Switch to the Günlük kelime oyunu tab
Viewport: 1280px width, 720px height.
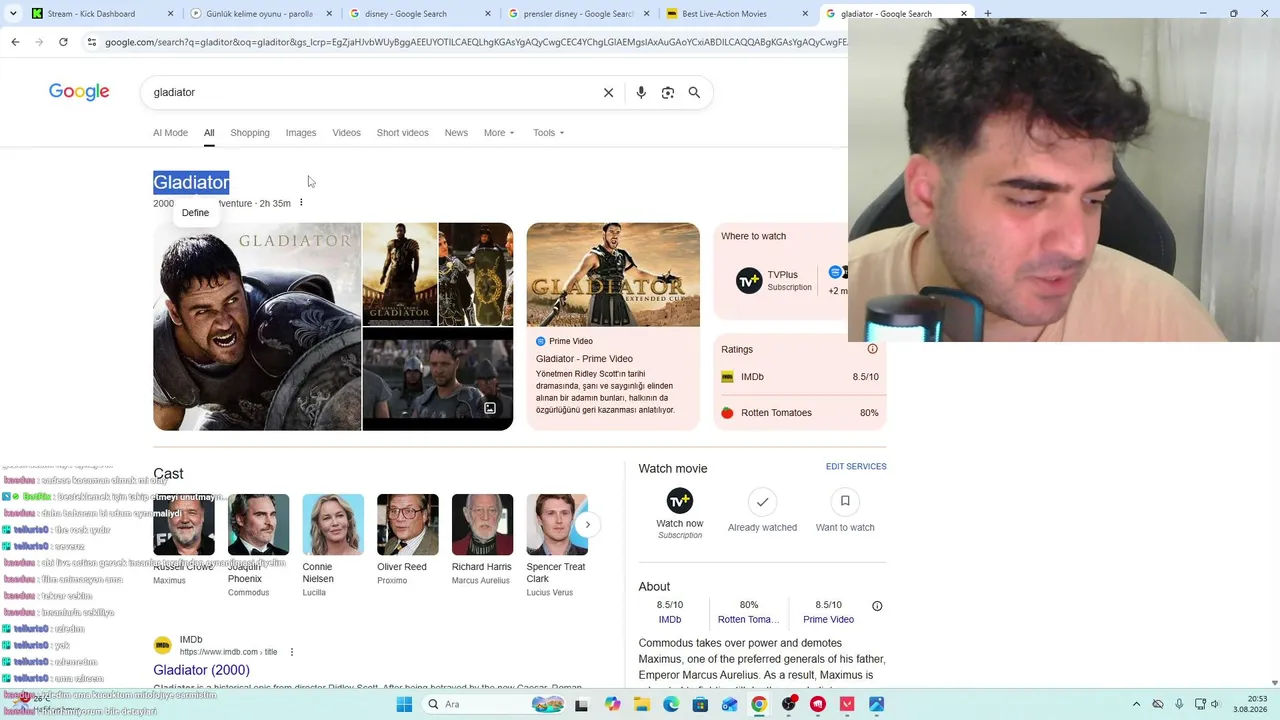(x=261, y=14)
